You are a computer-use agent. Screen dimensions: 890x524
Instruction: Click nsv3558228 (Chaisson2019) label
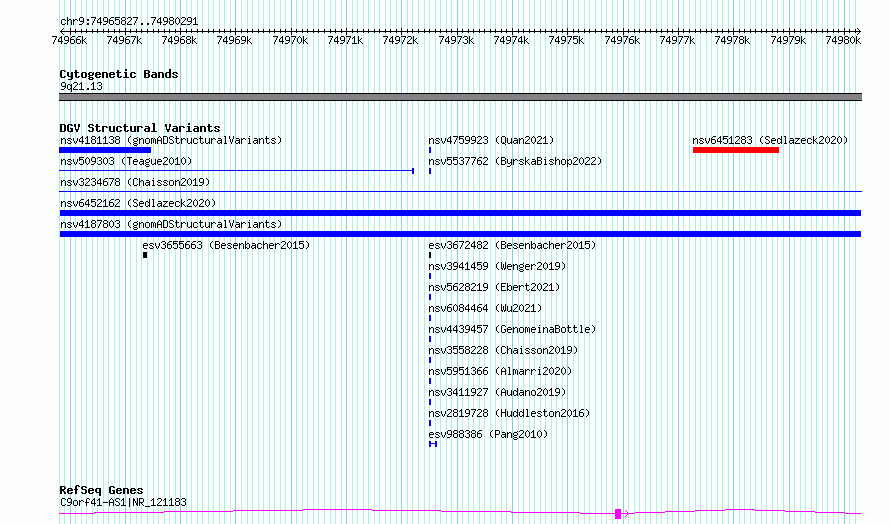click(x=503, y=350)
